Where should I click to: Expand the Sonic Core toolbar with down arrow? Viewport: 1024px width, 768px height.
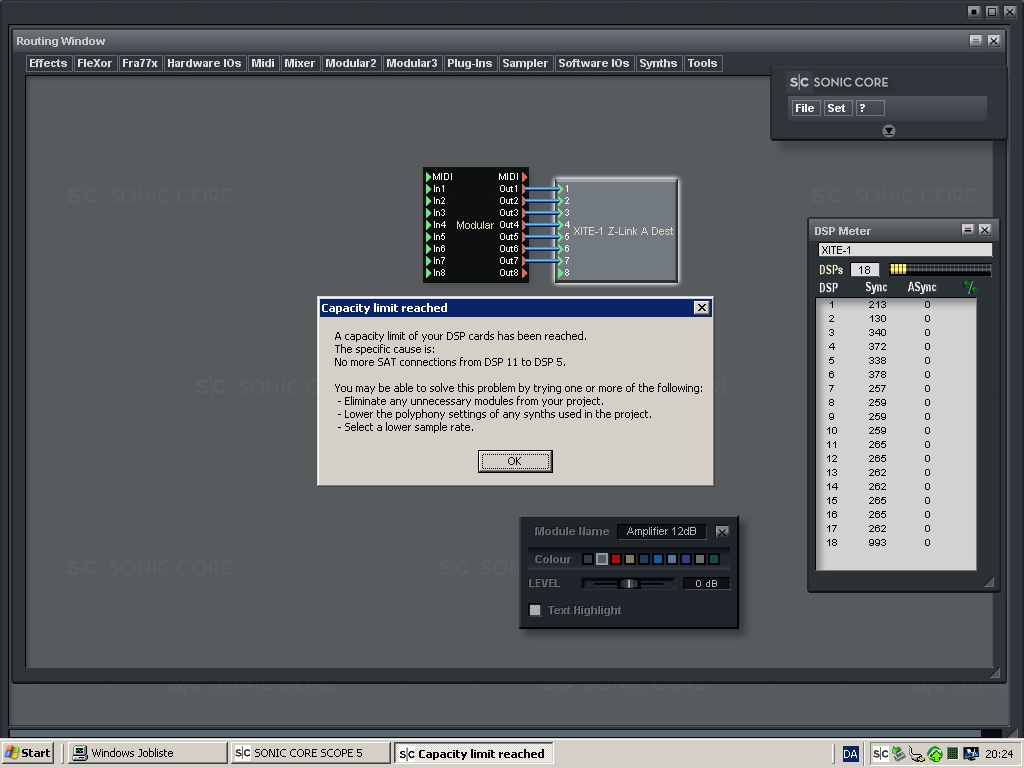(x=888, y=131)
